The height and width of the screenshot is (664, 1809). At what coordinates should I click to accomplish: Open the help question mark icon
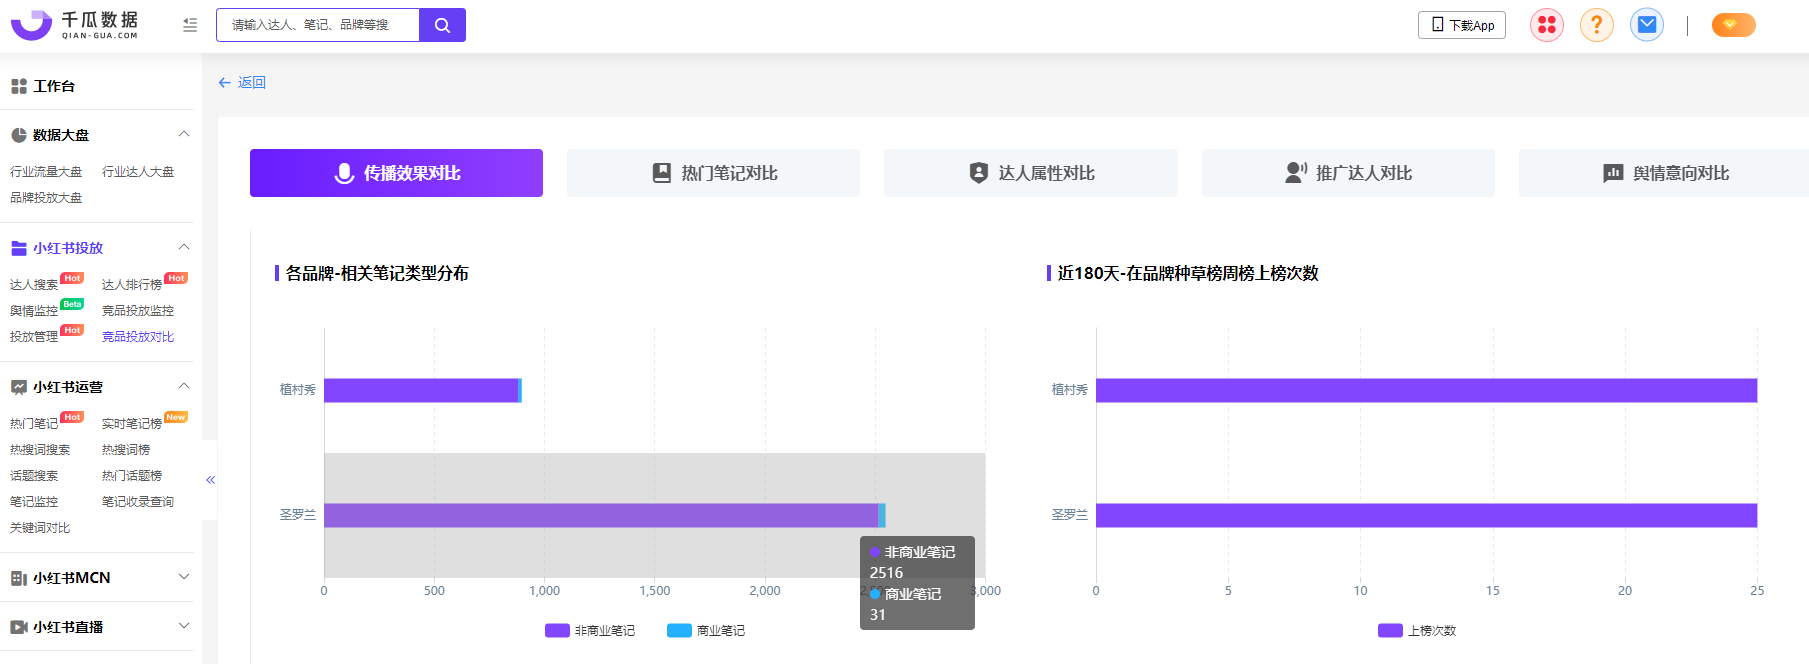click(1597, 25)
